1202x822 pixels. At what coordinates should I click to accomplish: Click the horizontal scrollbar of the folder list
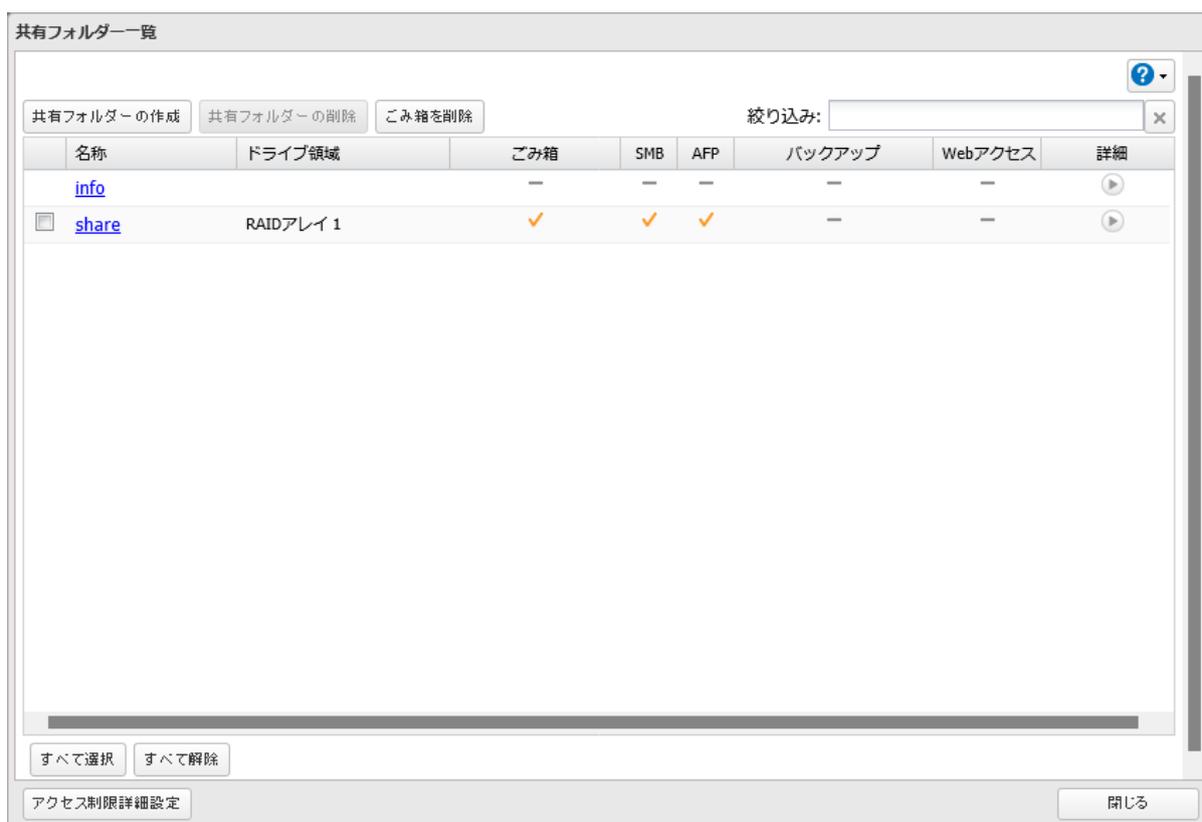592,721
